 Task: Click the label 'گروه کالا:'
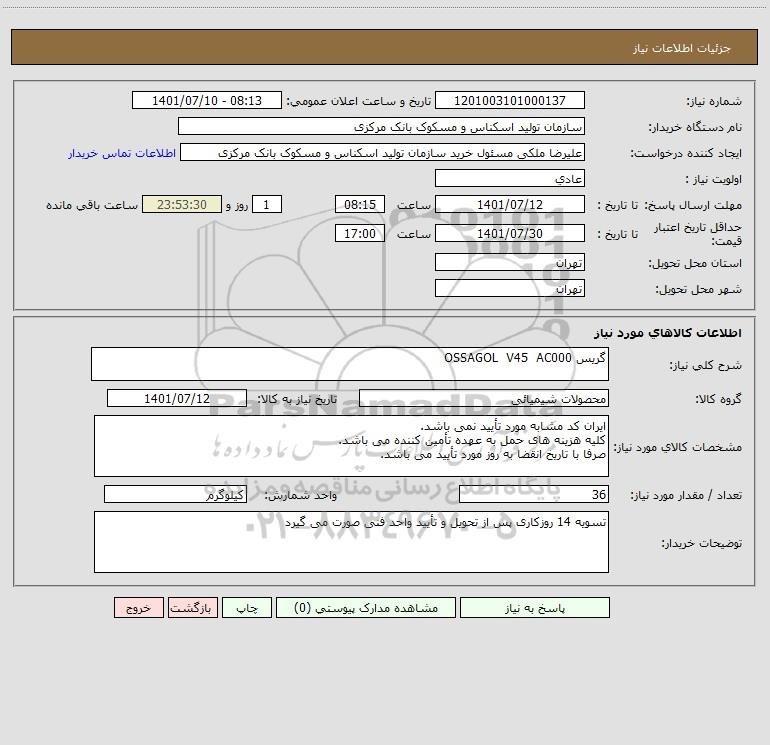tap(719, 400)
